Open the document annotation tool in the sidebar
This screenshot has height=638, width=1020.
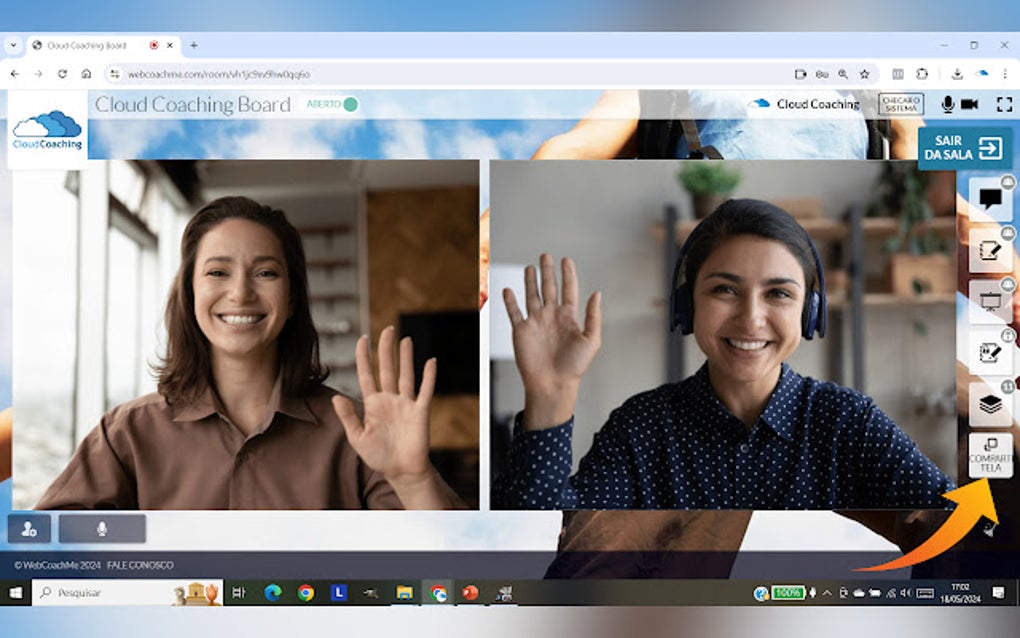pos(990,353)
